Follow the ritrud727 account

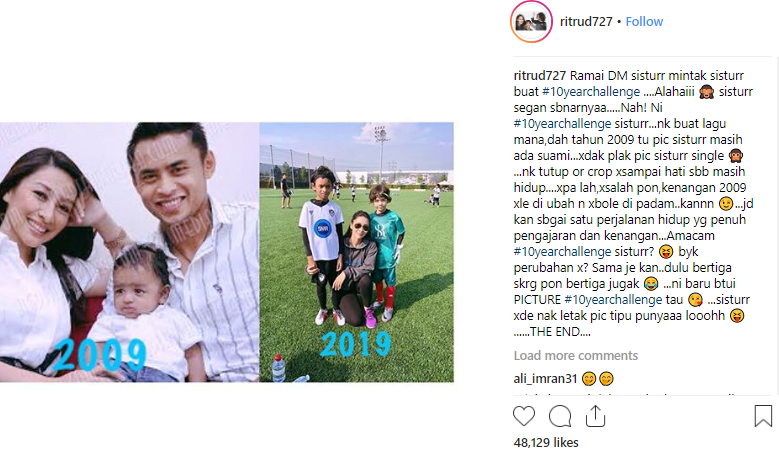click(x=644, y=21)
